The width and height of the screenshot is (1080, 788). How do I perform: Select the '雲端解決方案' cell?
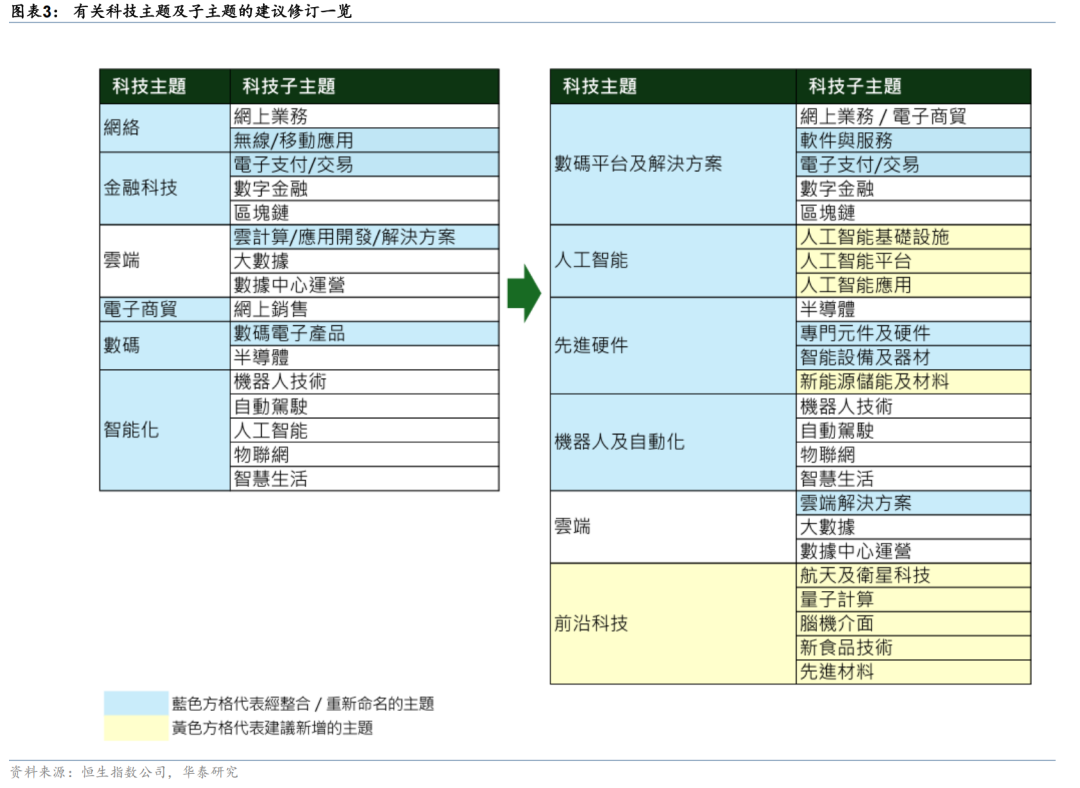tap(913, 503)
